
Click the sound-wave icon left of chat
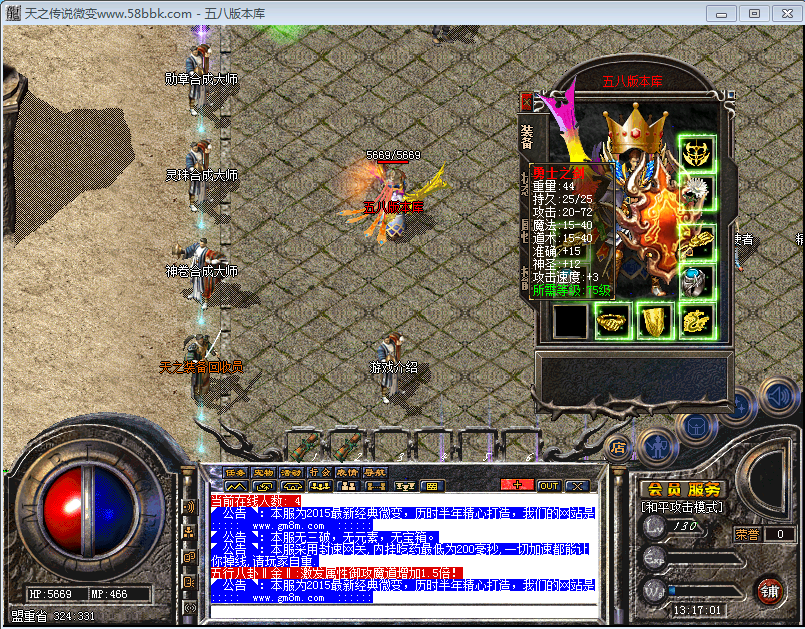pyautogui.click(x=189, y=507)
